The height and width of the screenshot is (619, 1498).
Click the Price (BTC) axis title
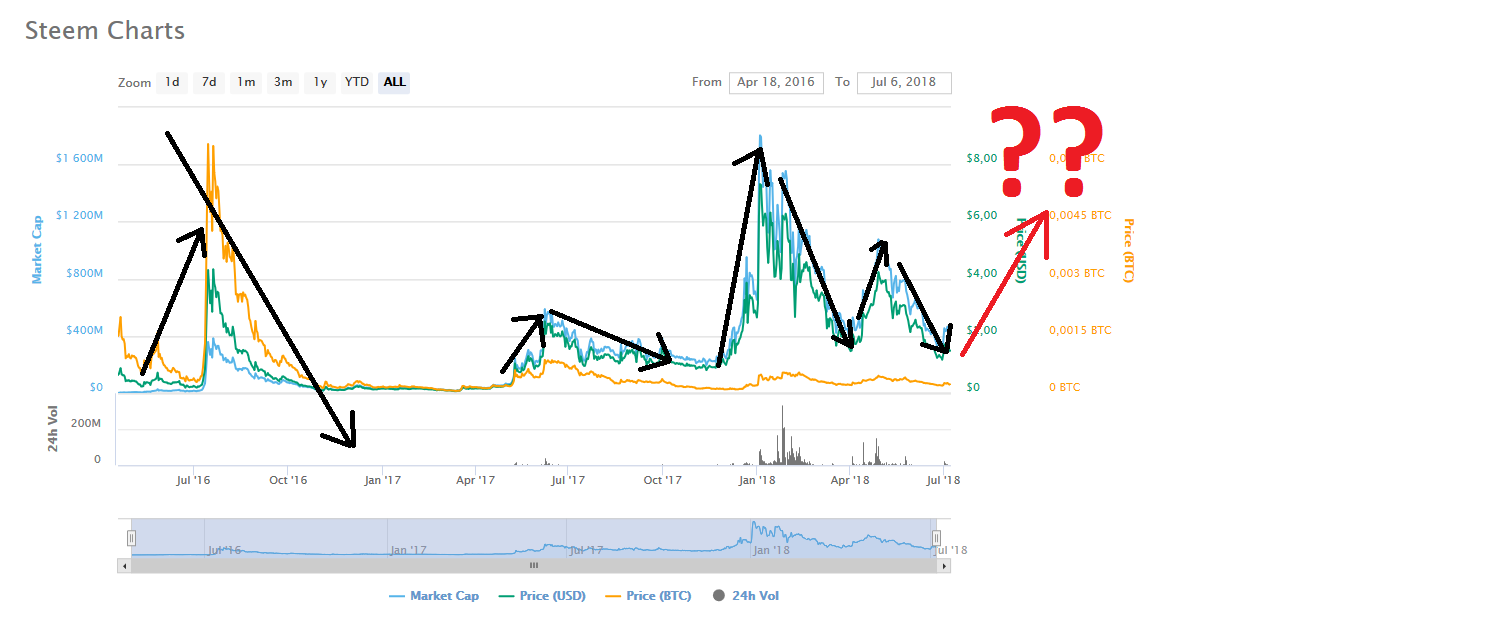click(1129, 250)
